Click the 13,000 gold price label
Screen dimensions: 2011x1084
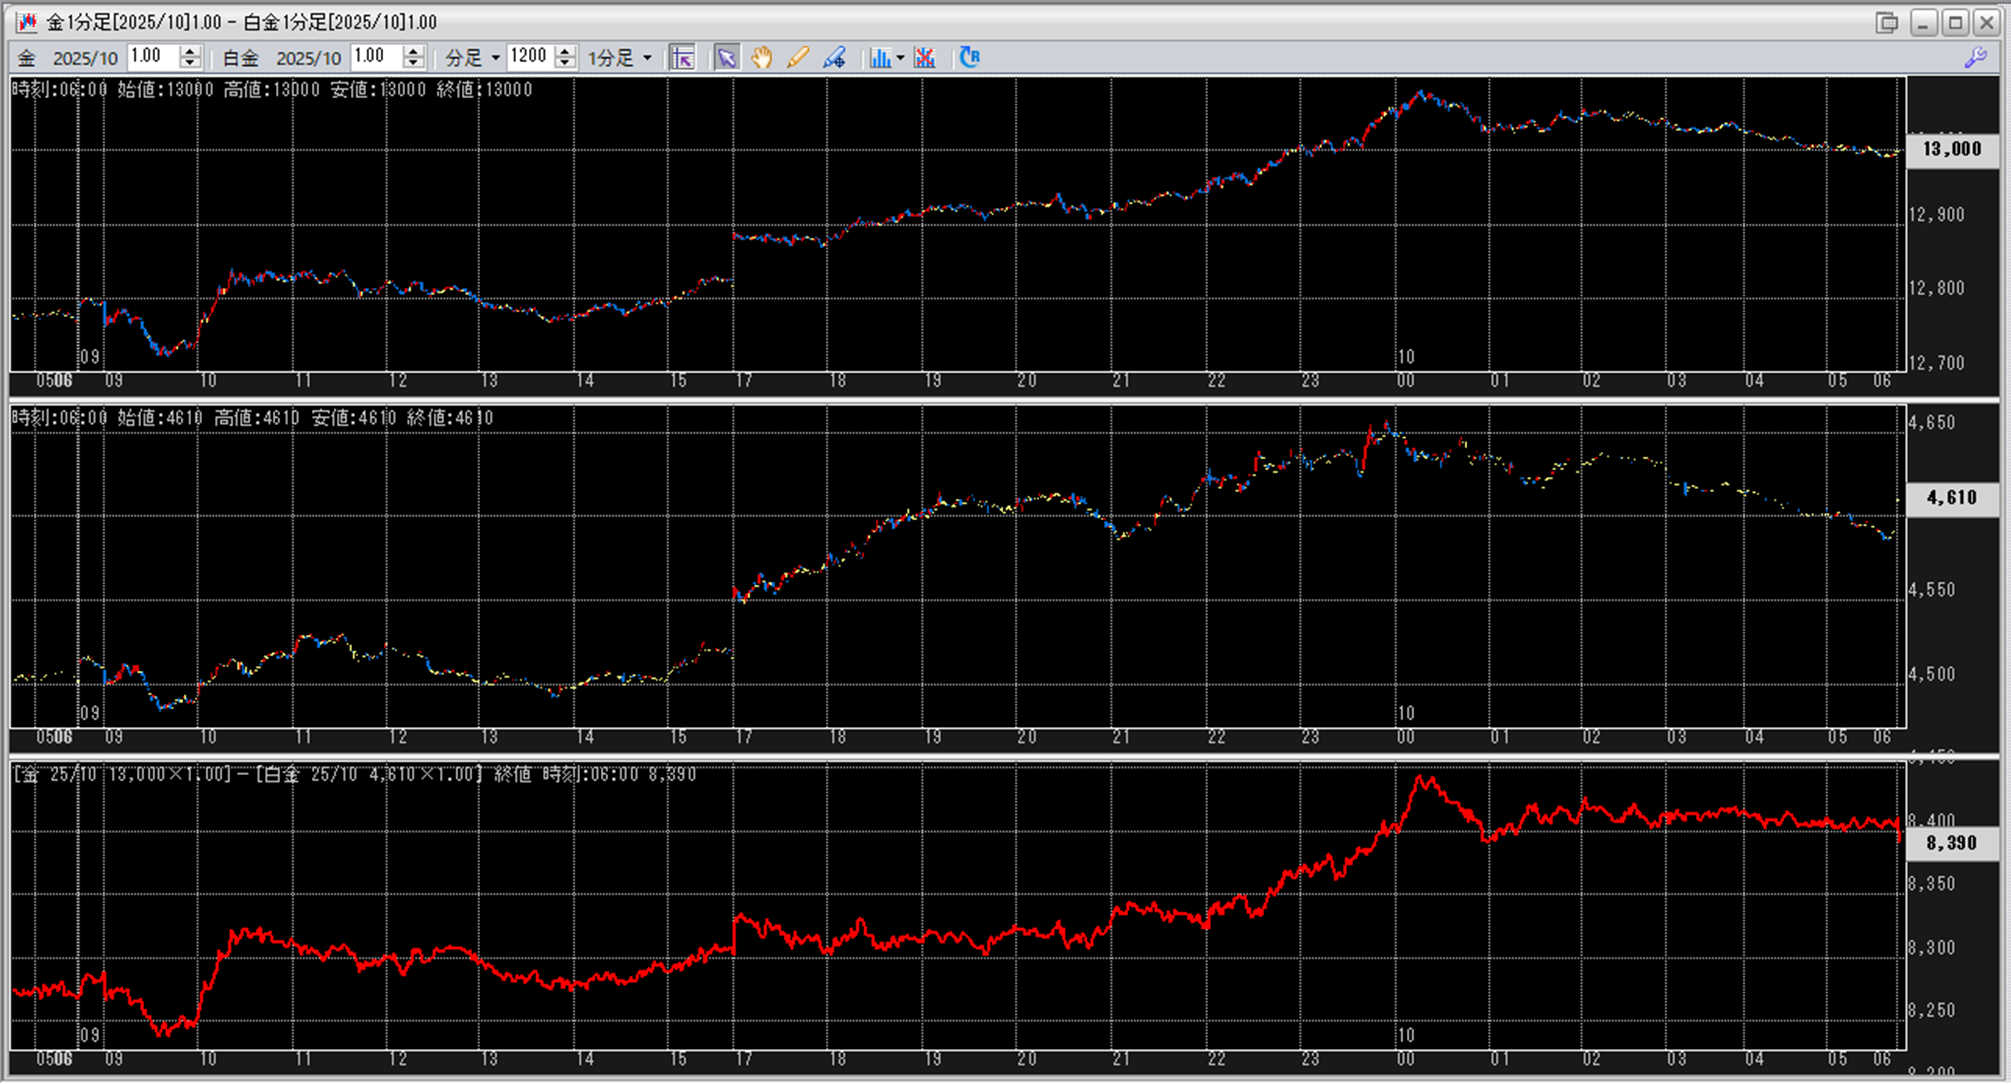pyautogui.click(x=1951, y=149)
